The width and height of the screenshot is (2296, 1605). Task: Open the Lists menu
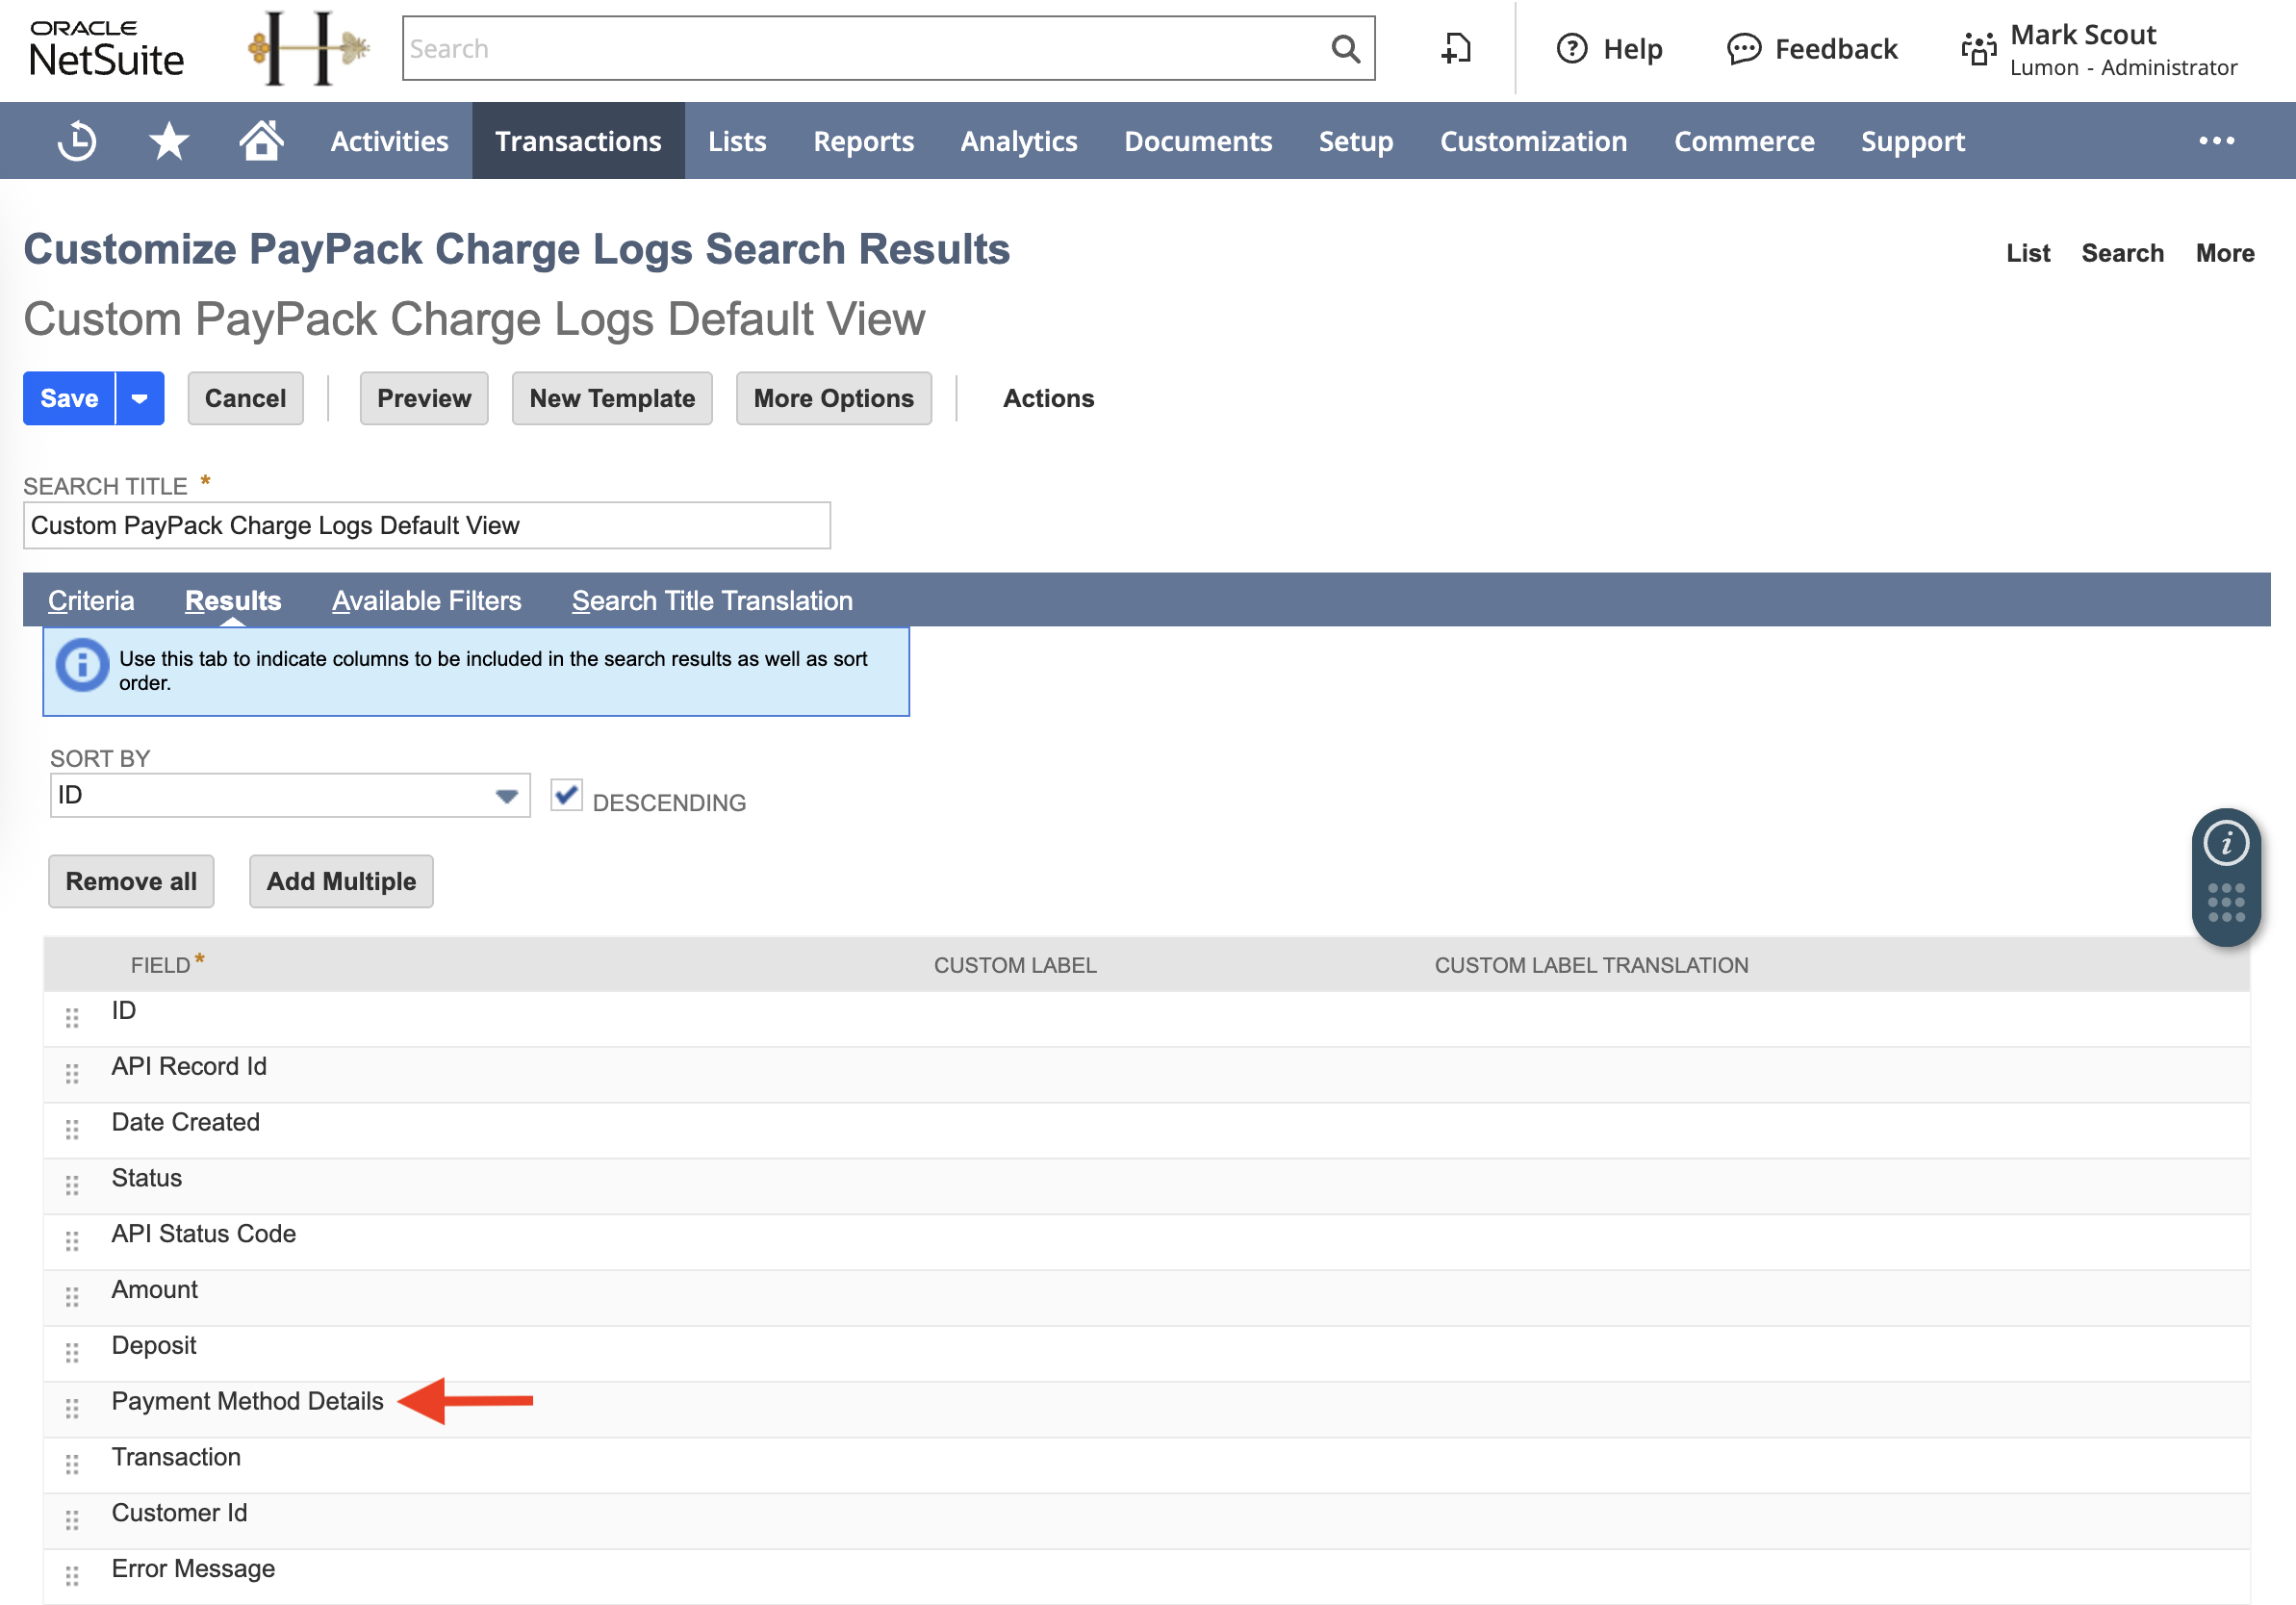(x=737, y=141)
